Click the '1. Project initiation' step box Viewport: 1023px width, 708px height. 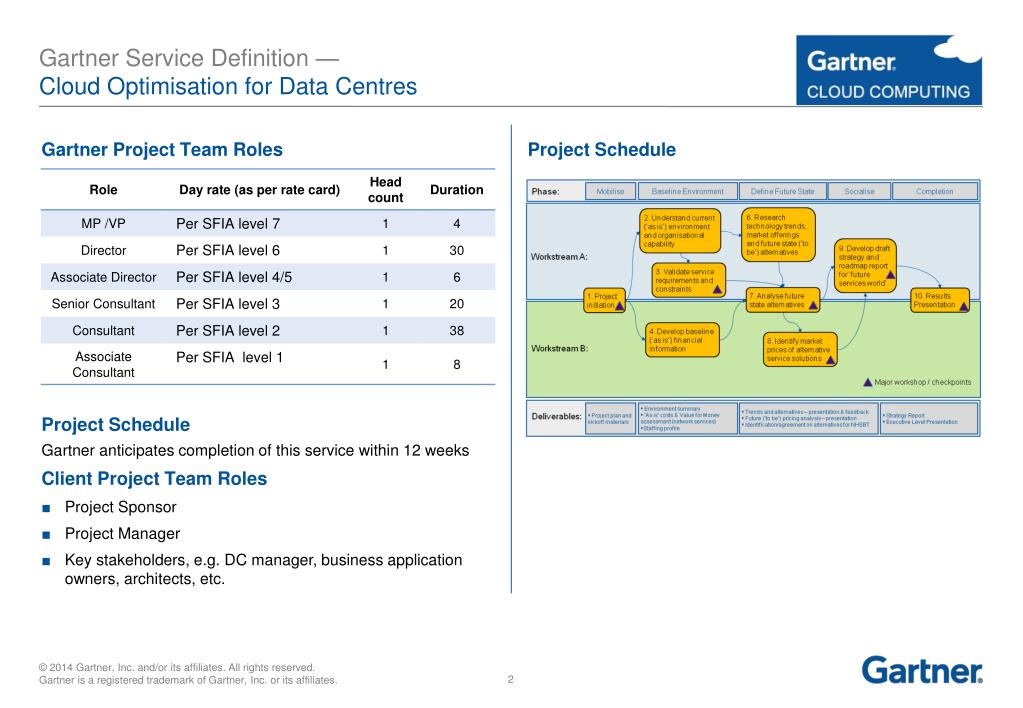point(605,301)
